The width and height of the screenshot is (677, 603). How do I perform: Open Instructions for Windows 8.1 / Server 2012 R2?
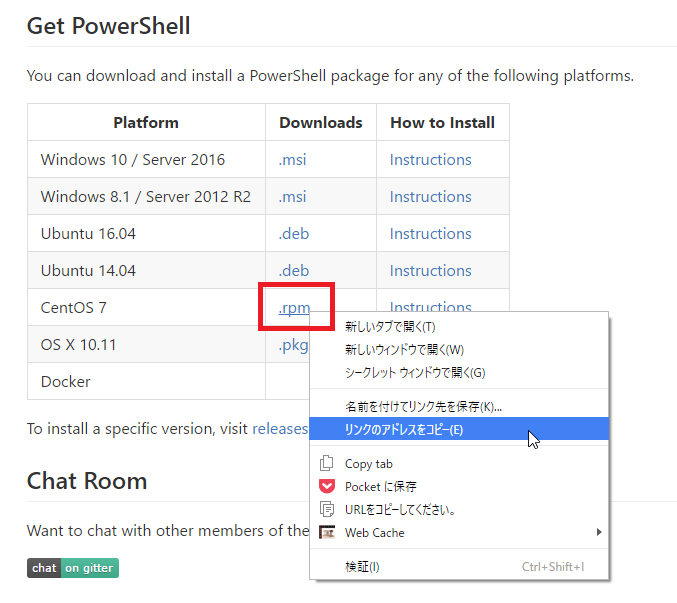[430, 197]
